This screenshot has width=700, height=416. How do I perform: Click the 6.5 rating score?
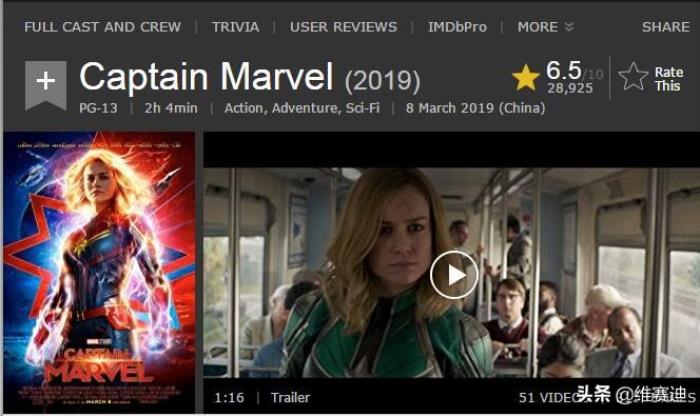tap(563, 70)
